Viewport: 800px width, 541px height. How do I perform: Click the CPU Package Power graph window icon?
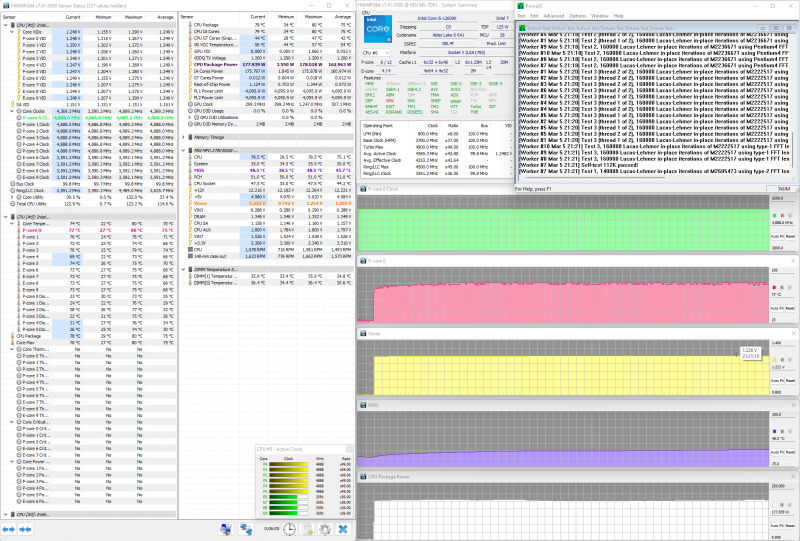tap(363, 477)
